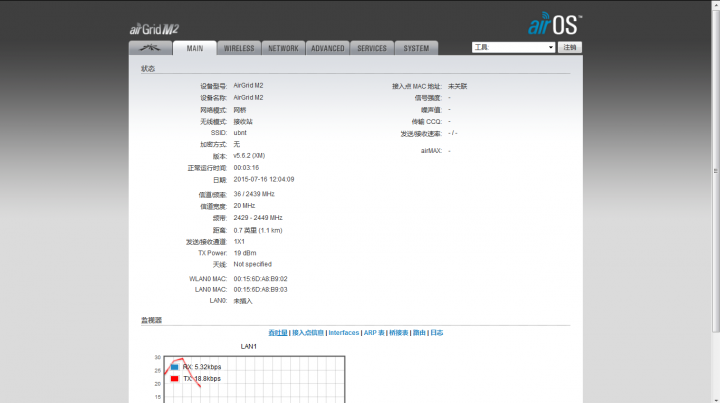Open the Ubiquiti logo tab
Viewport: 720px width, 403px height.
(x=150, y=48)
